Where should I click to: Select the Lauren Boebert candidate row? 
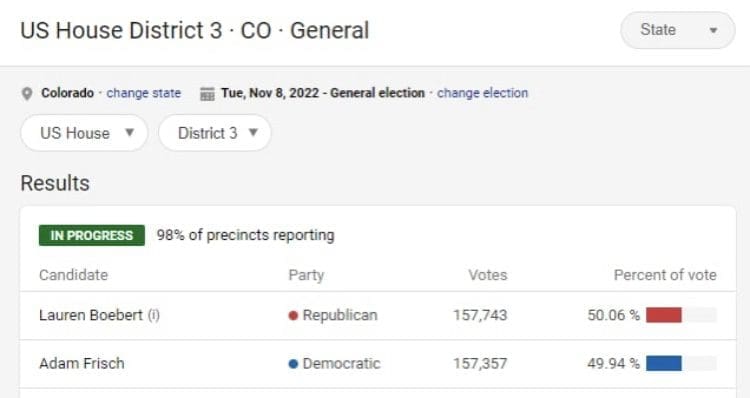pyautogui.click(x=378, y=315)
